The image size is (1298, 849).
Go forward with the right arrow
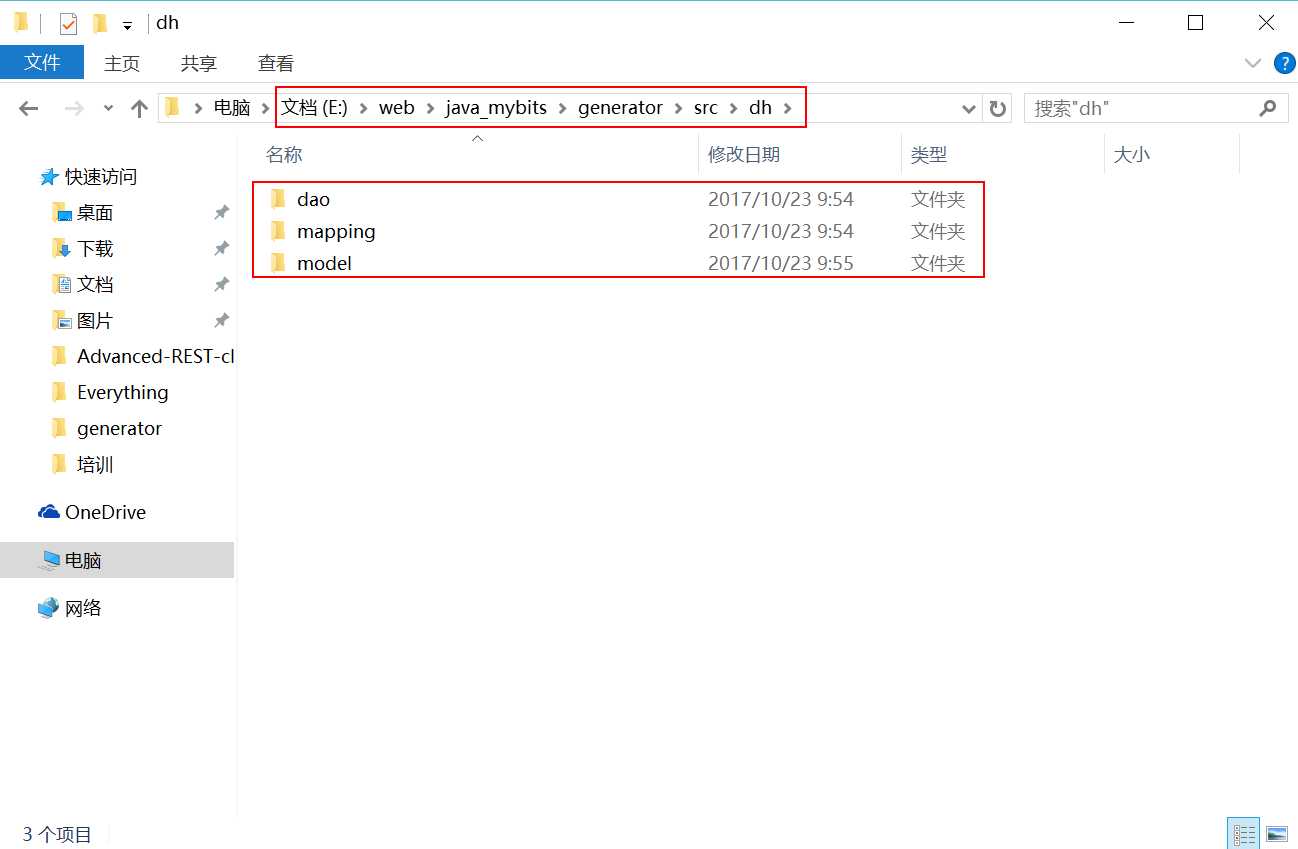(x=74, y=109)
